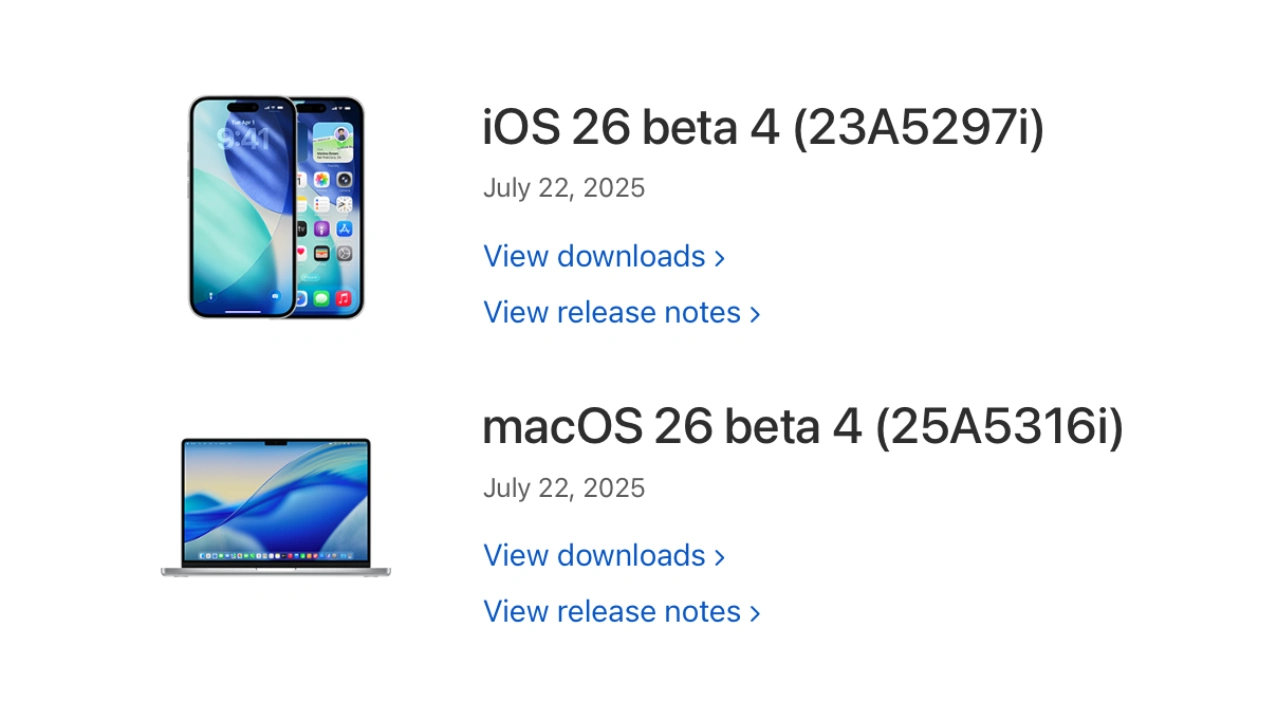Click the 9:41 lock screen clock

(x=243, y=137)
